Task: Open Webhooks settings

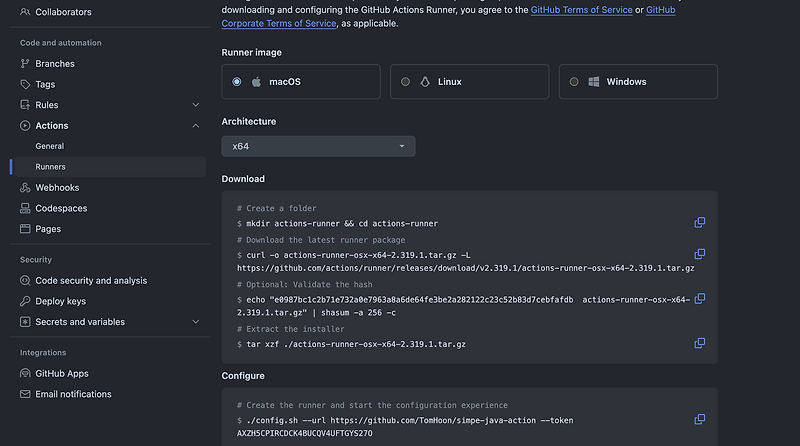Action: (x=57, y=188)
